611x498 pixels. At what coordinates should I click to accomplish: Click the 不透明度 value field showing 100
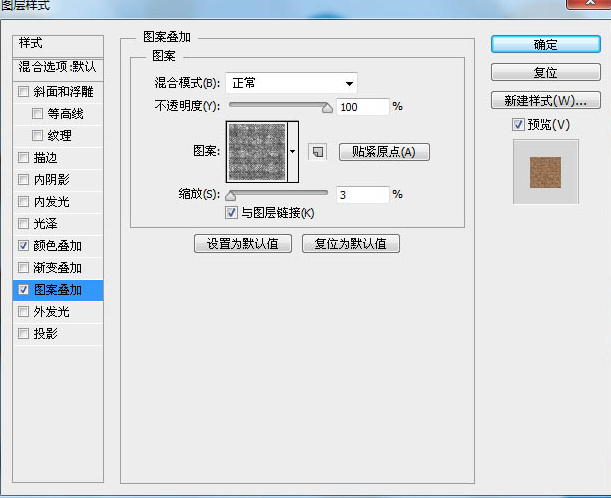[x=363, y=107]
